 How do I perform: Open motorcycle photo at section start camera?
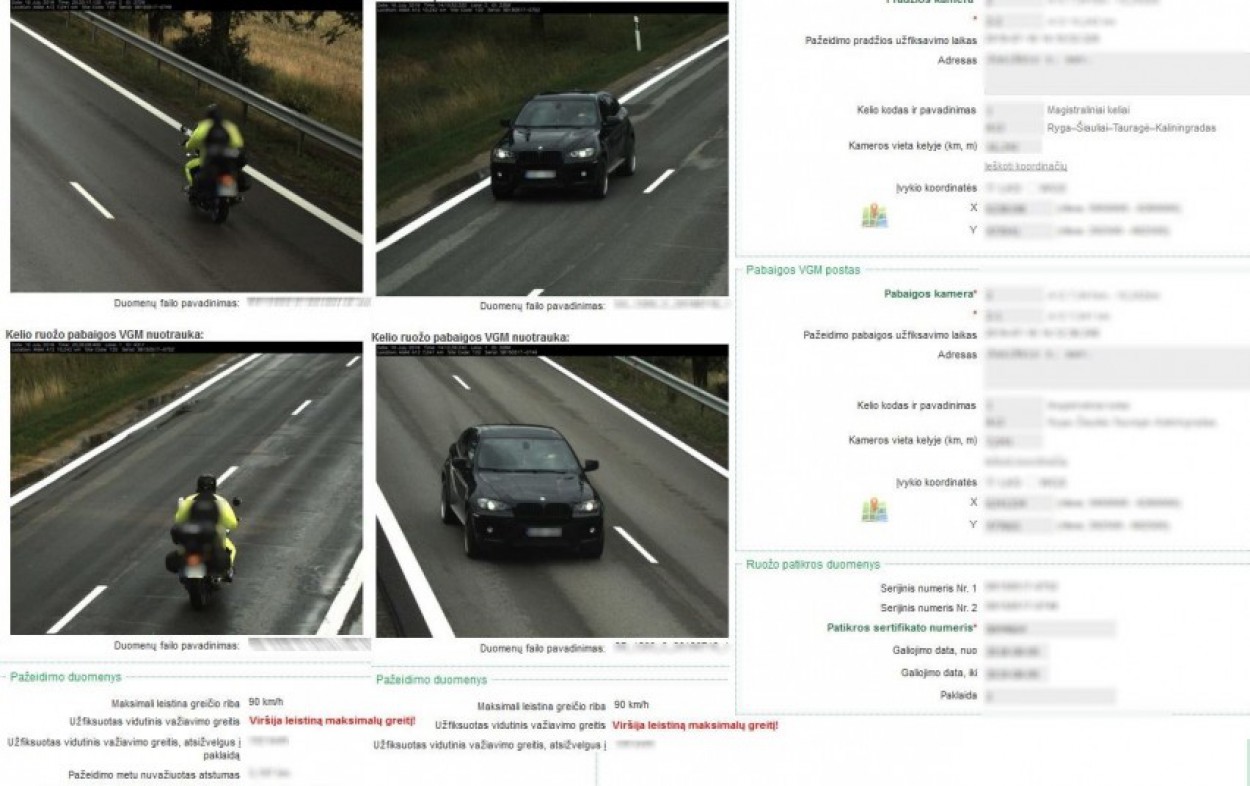point(186,150)
